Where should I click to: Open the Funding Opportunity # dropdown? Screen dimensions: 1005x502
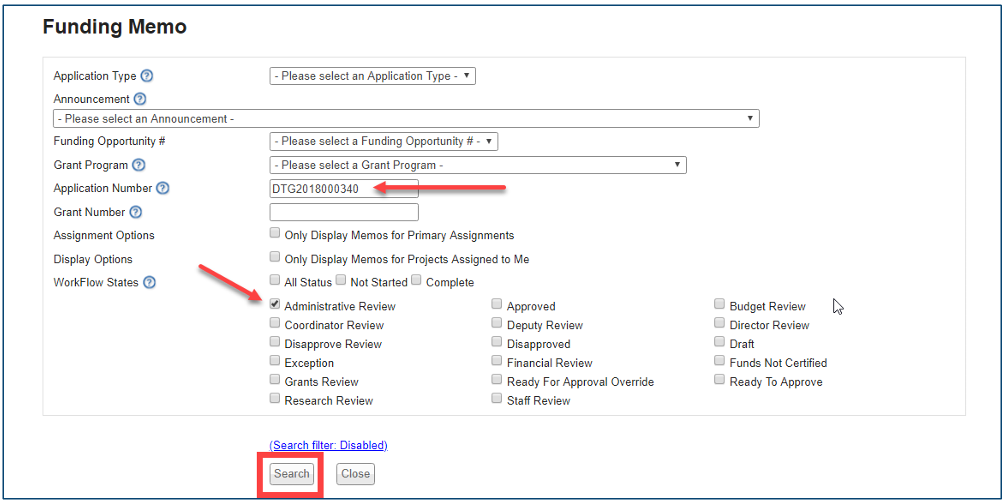point(383,142)
